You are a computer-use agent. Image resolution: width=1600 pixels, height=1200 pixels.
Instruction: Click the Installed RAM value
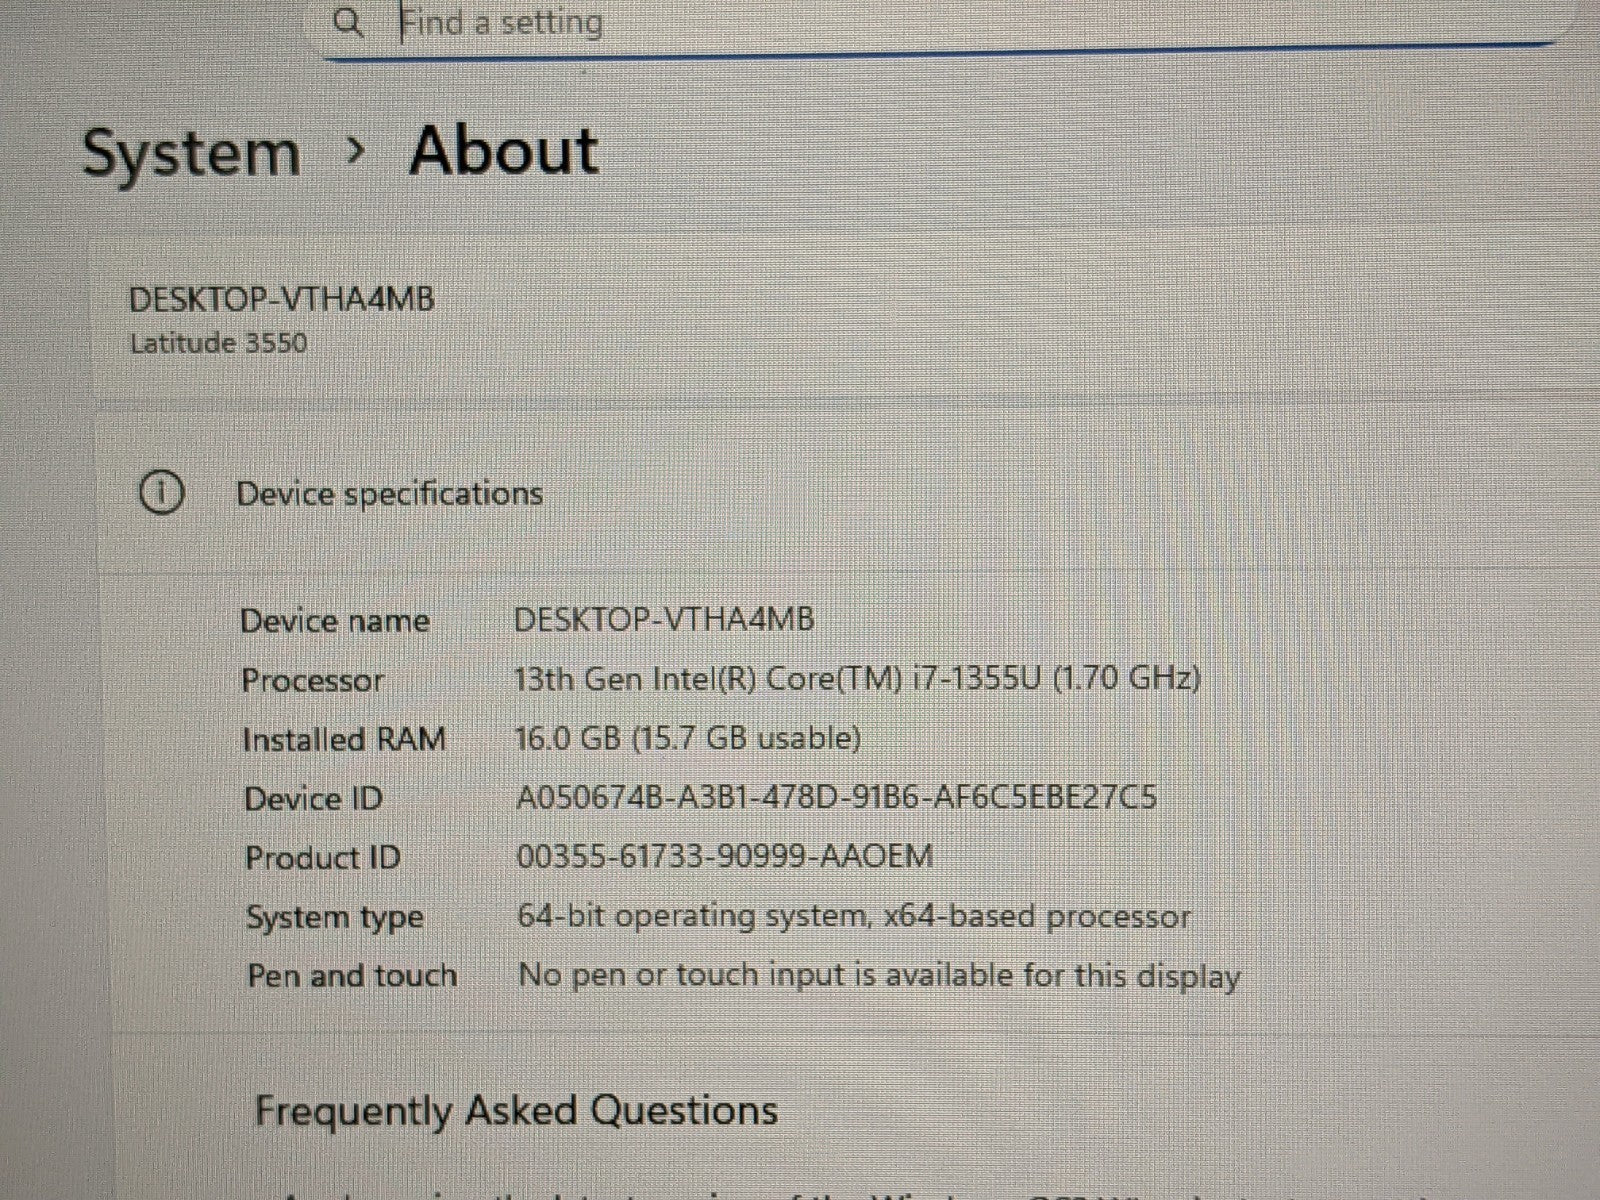tap(688, 738)
